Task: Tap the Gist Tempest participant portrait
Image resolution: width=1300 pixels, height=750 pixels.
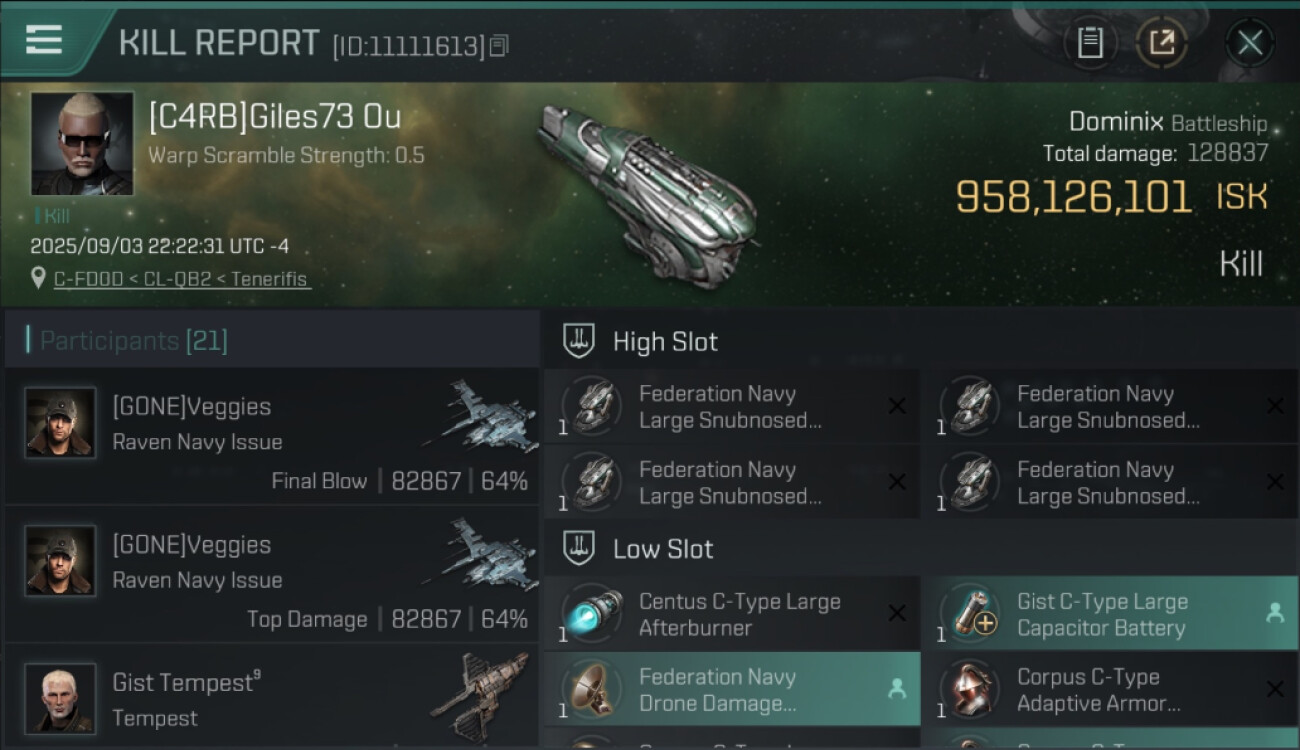Action: pos(60,697)
